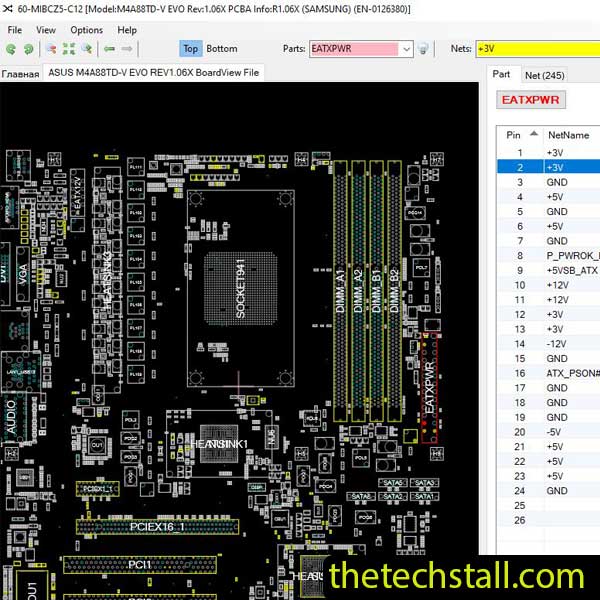The width and height of the screenshot is (600, 600).
Task: Select pin 20 -5V row
Action: pos(548,432)
